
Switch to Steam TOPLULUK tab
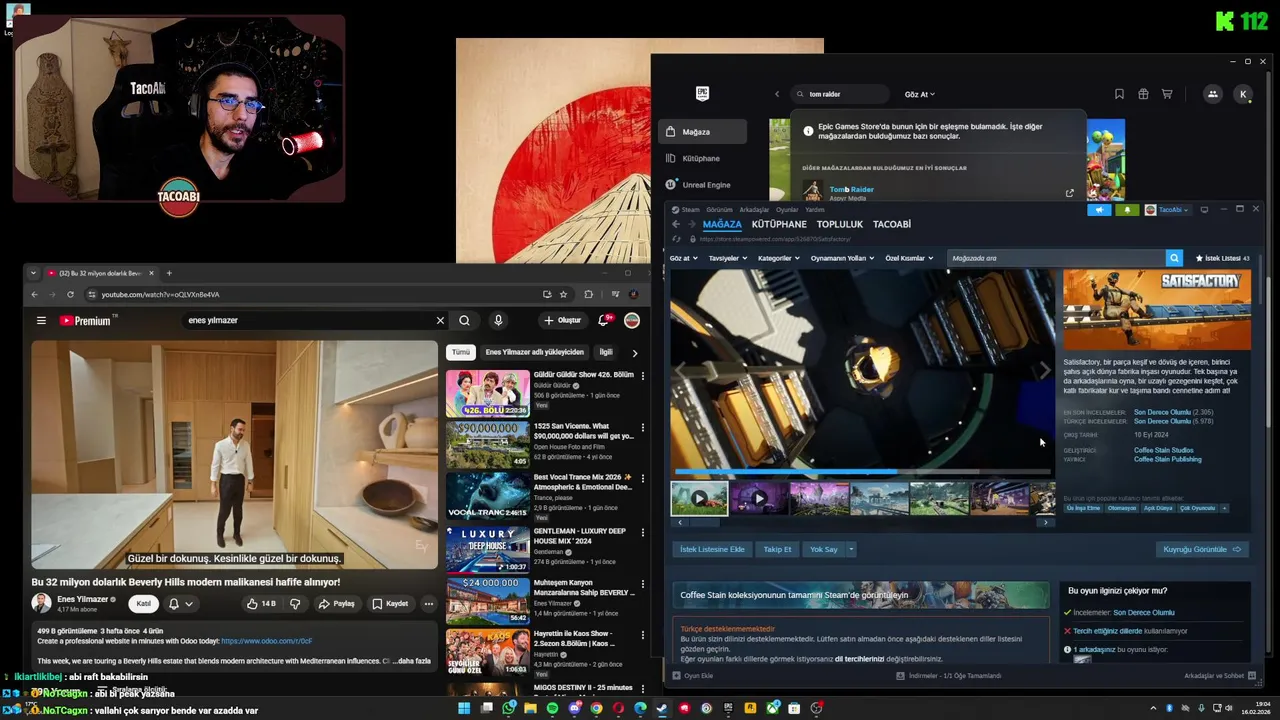coord(839,224)
